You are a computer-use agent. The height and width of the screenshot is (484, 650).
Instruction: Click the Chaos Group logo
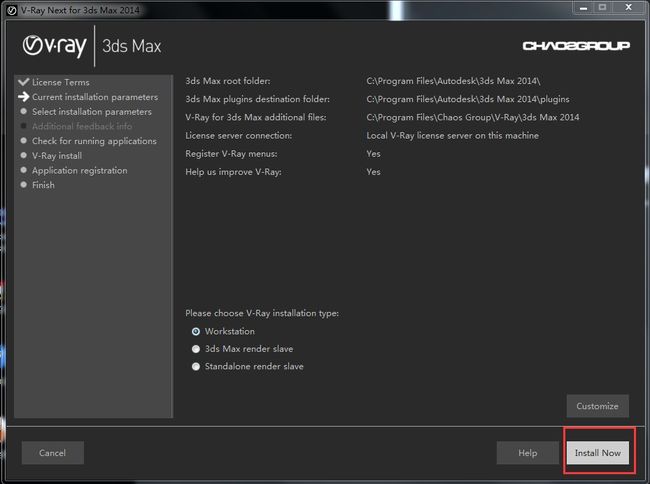pyautogui.click(x=576, y=46)
